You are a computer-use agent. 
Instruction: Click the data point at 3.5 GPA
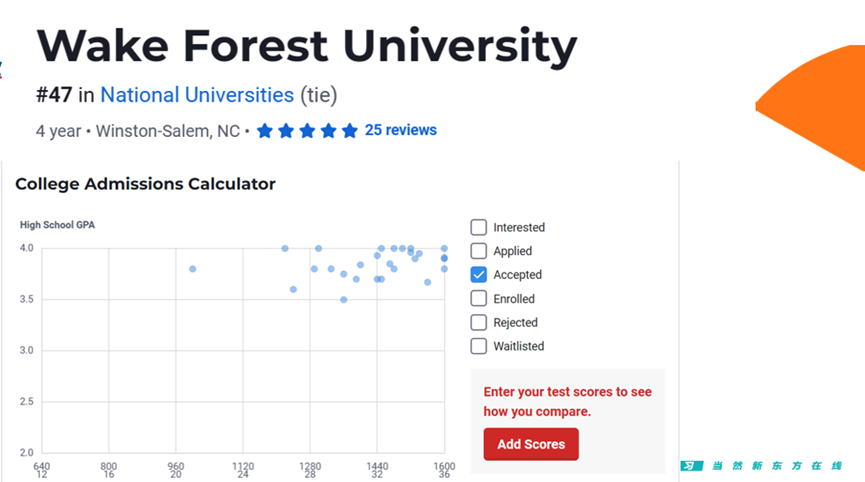[344, 299]
